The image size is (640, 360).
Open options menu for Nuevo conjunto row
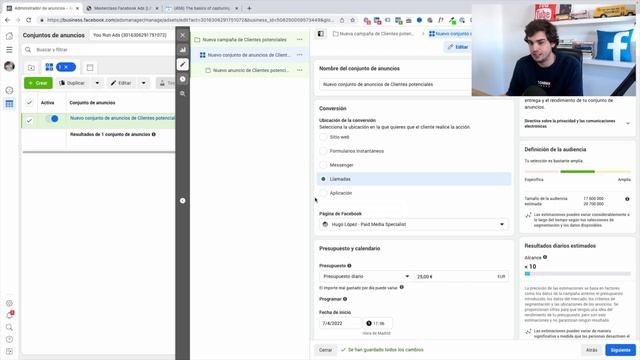tap(300, 55)
